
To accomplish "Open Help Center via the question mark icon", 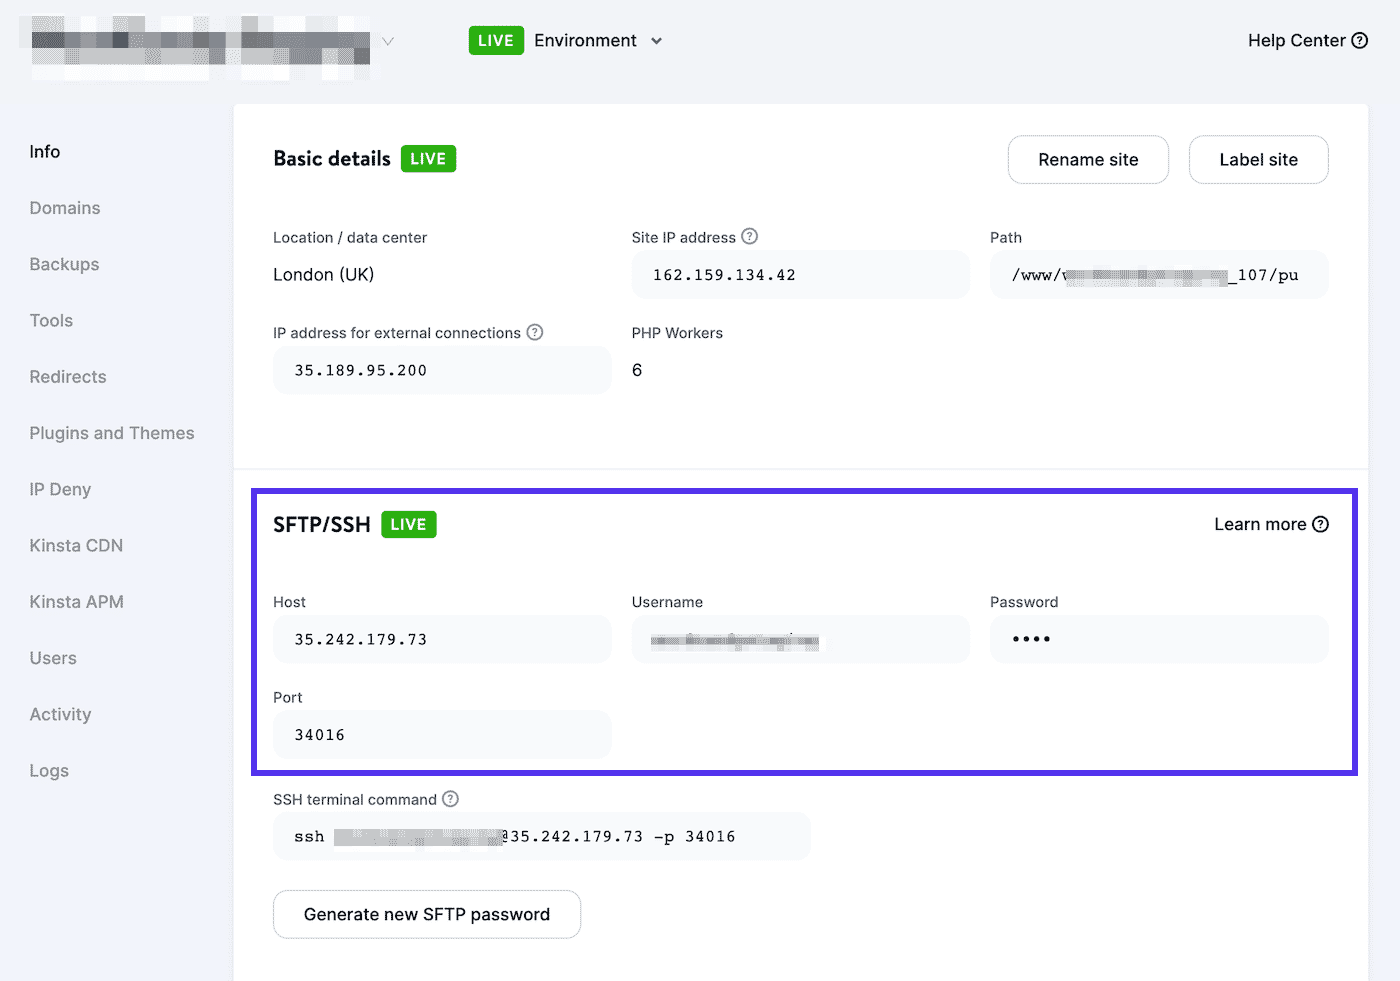I will point(1359,40).
